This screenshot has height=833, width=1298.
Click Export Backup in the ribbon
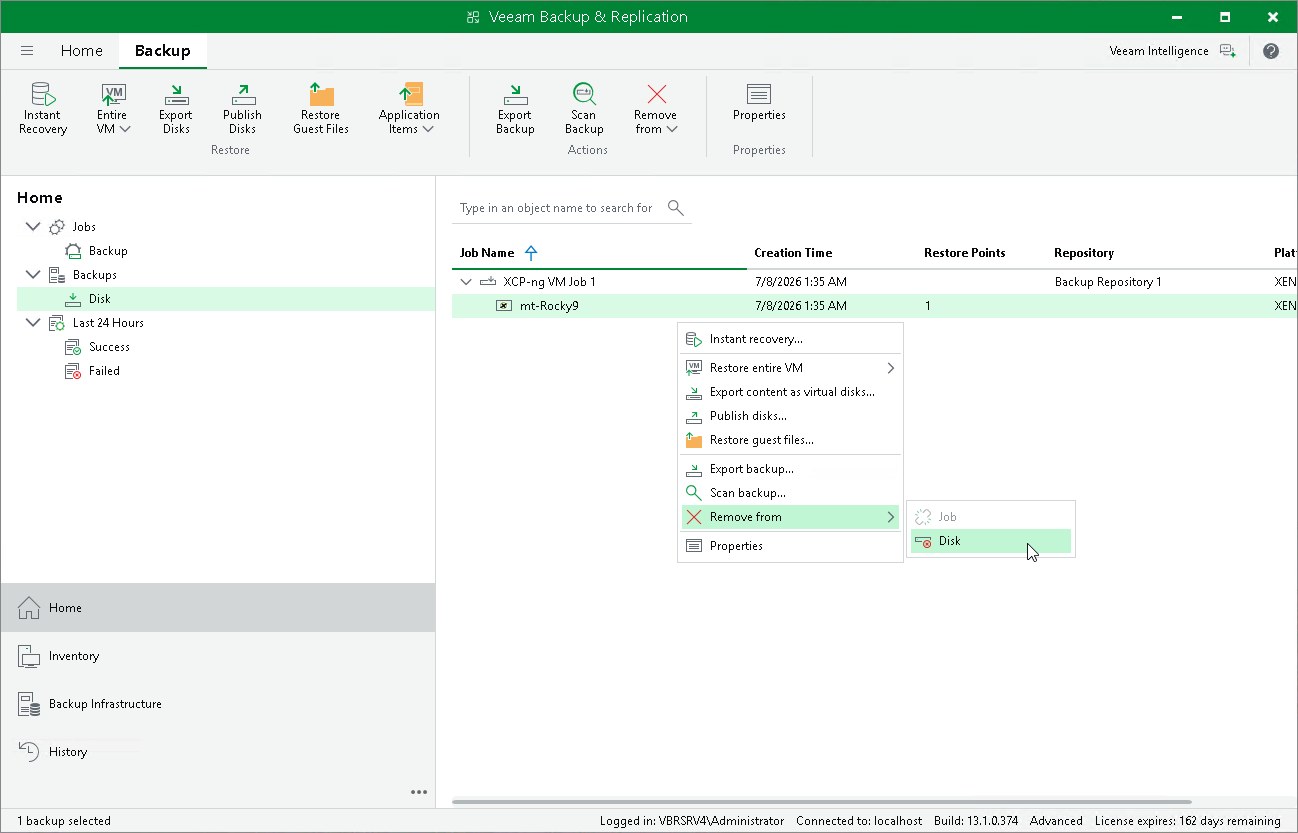515,108
